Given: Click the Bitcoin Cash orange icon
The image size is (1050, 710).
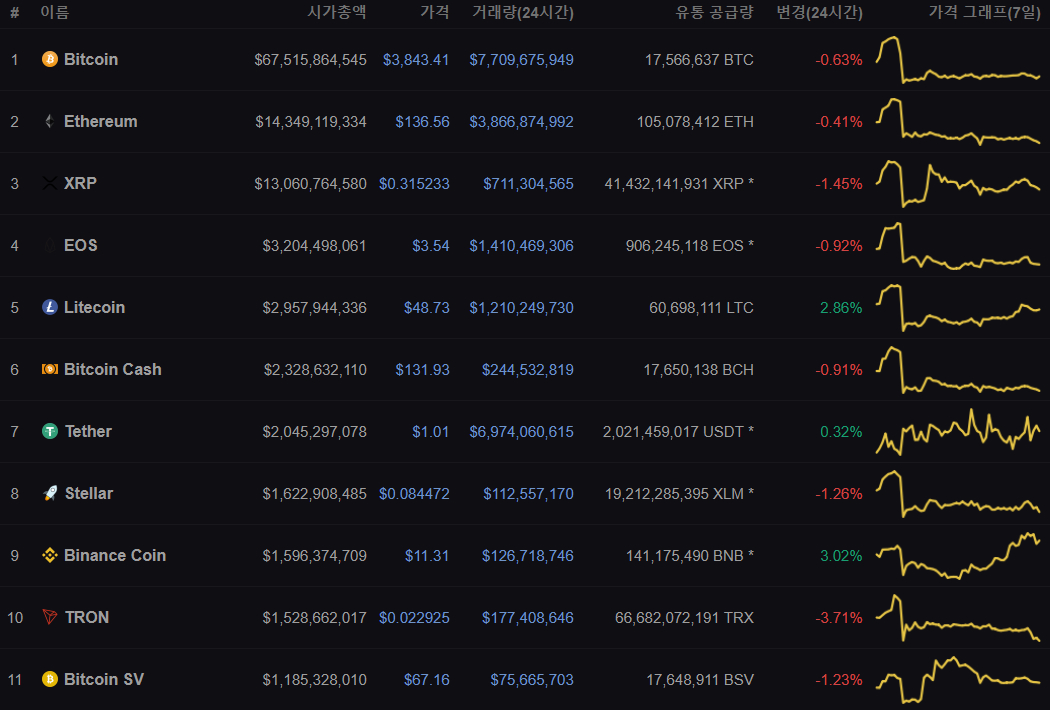Looking at the screenshot, I should (x=50, y=369).
